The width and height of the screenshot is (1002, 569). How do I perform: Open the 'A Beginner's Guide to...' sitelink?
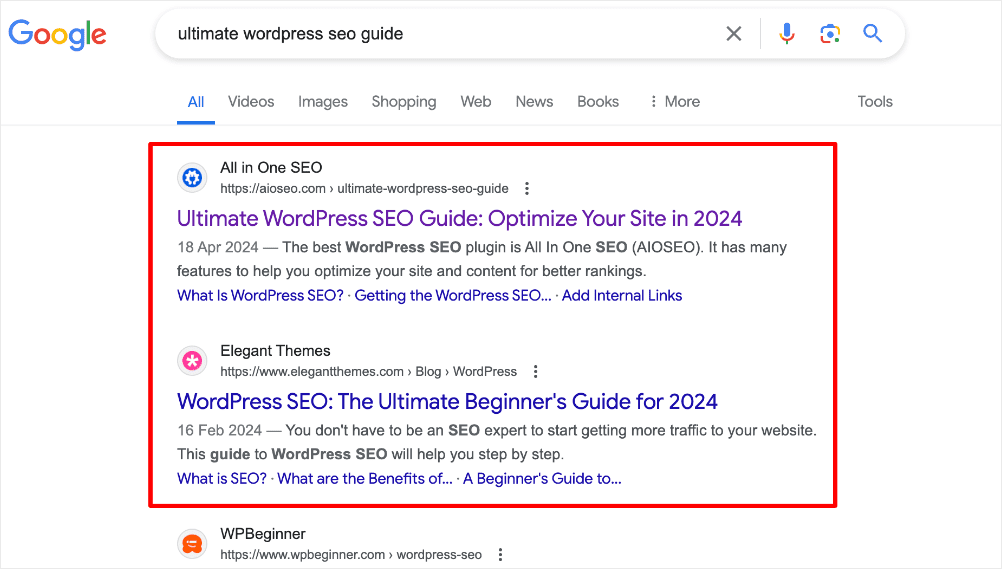(542, 479)
